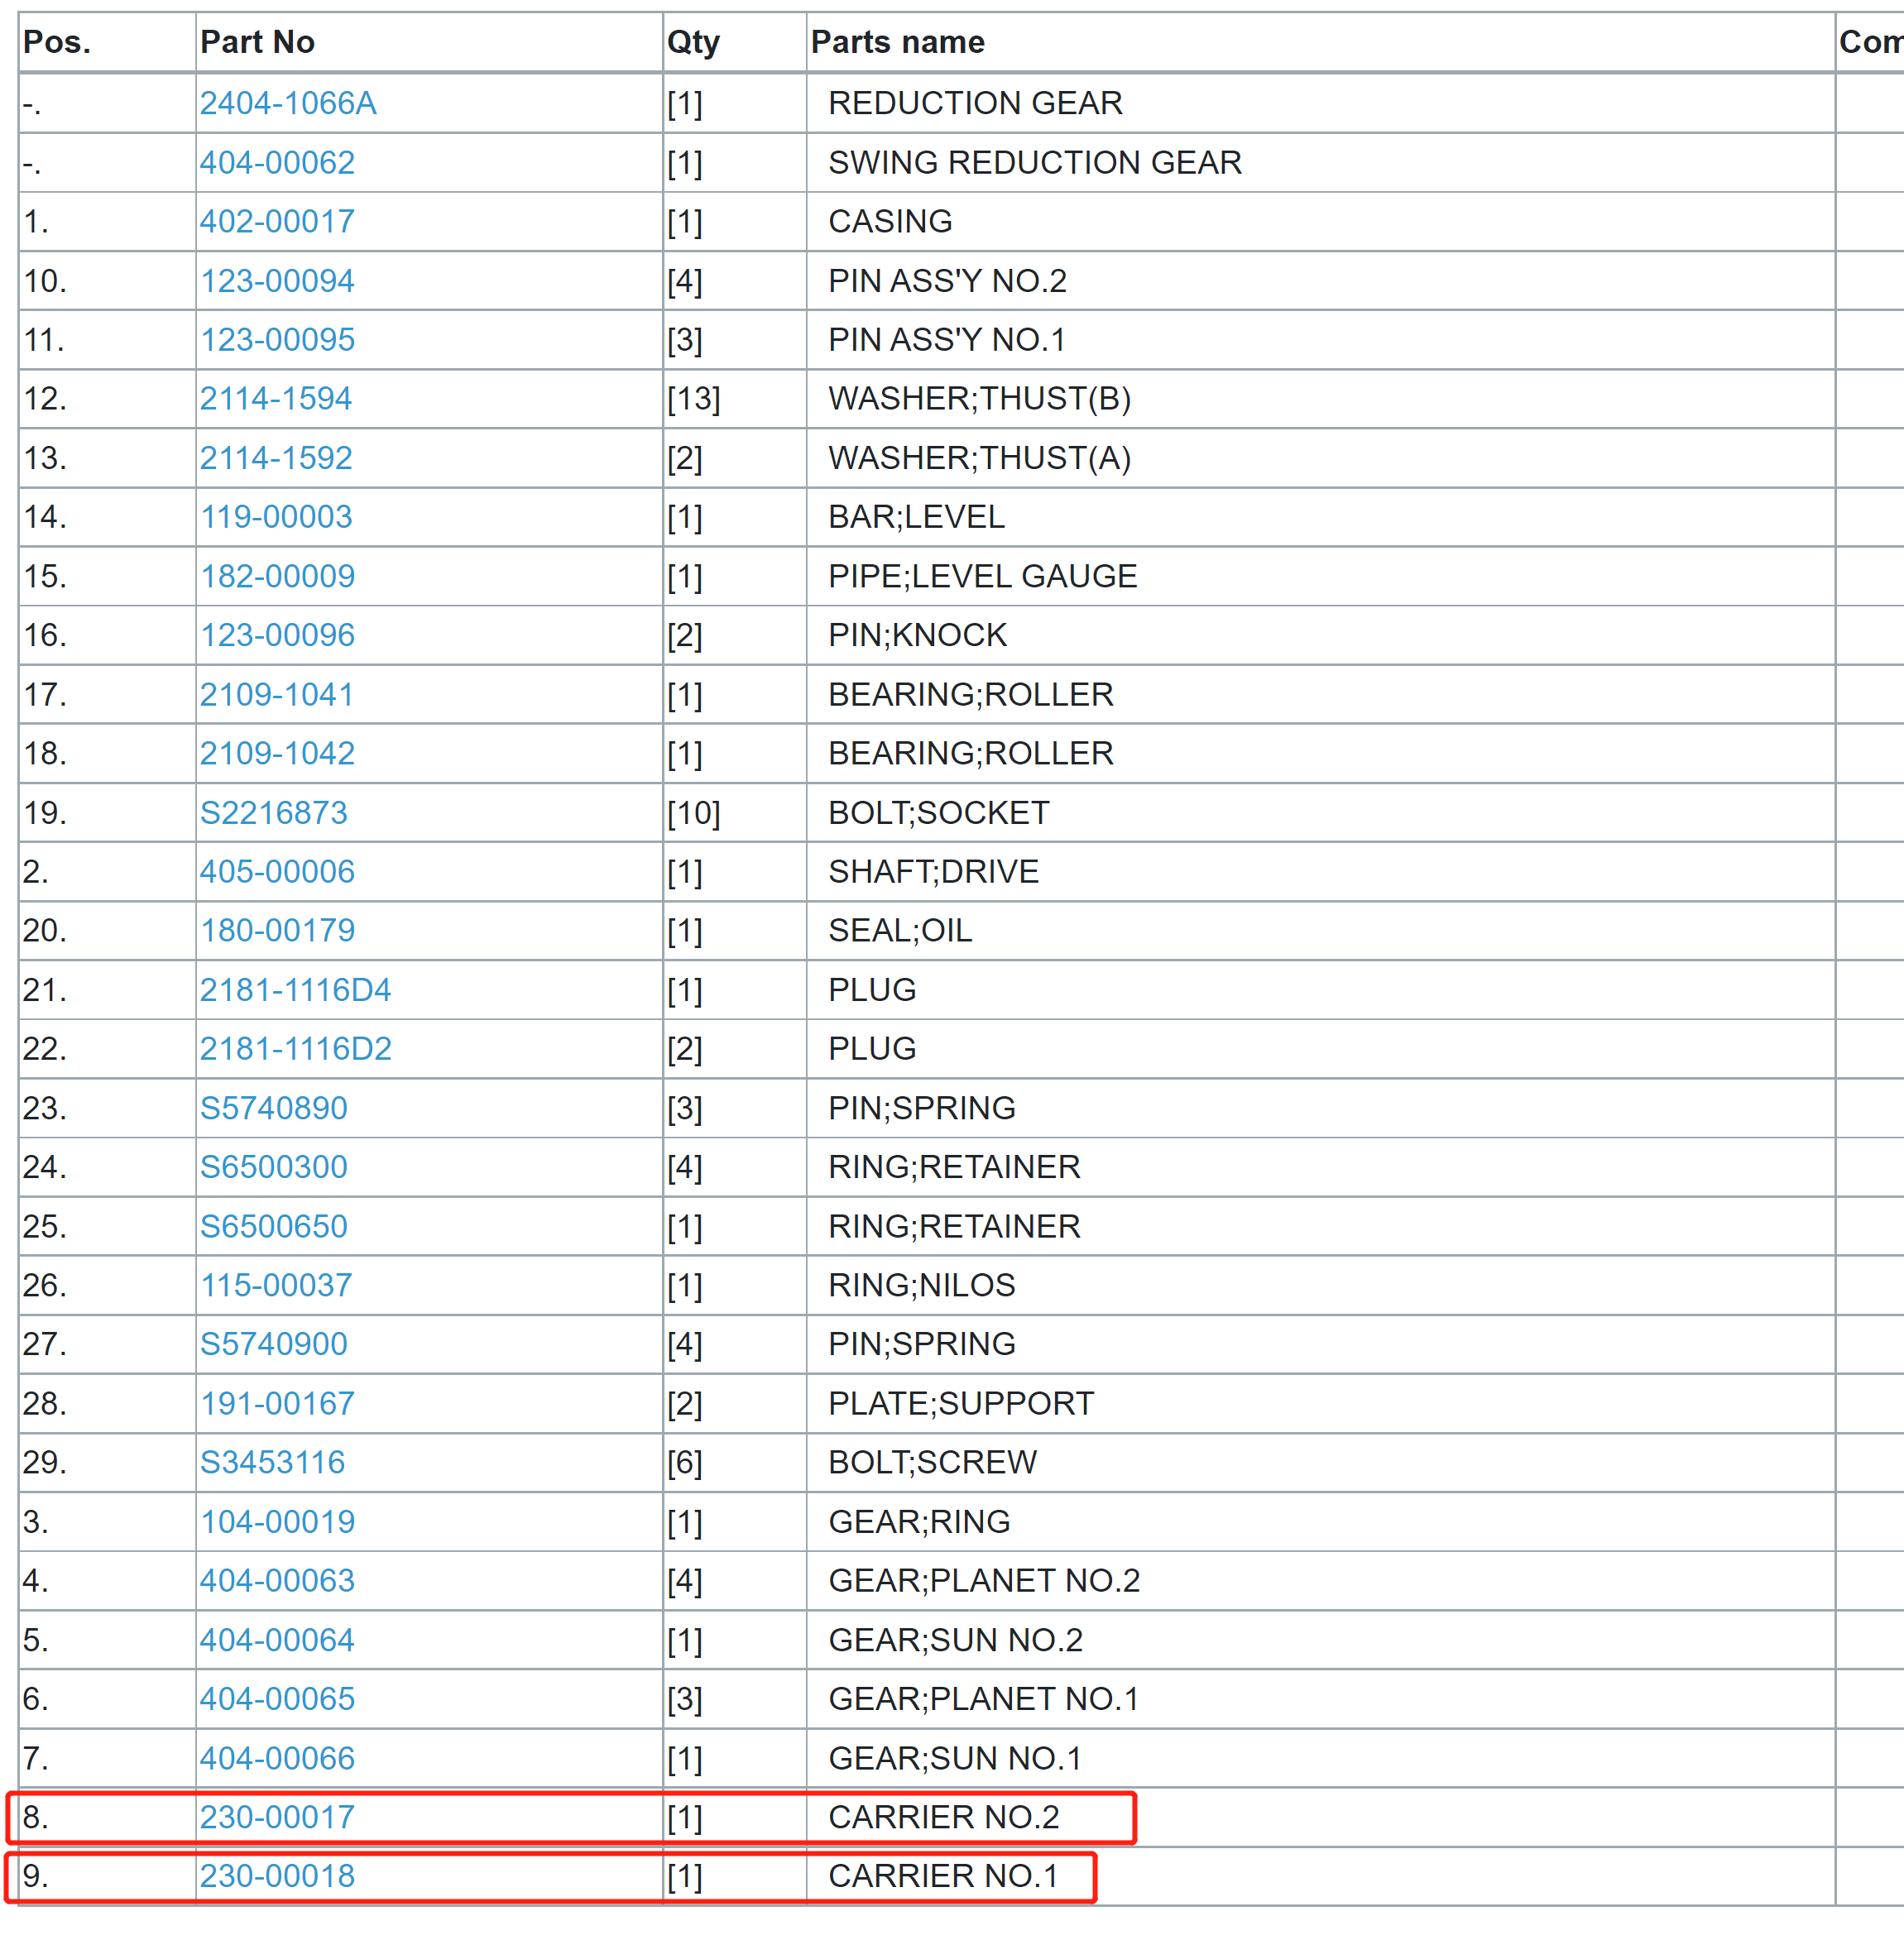Open carrier no.2 part 230-00017
Viewport: 1904px width, 1940px height.
(277, 1818)
